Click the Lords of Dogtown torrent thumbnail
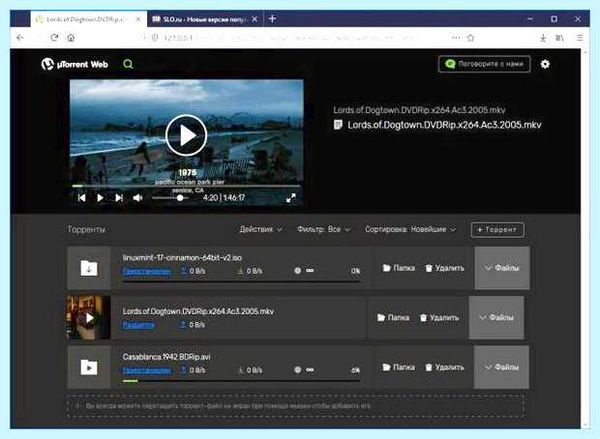The image size is (600, 439). point(89,317)
